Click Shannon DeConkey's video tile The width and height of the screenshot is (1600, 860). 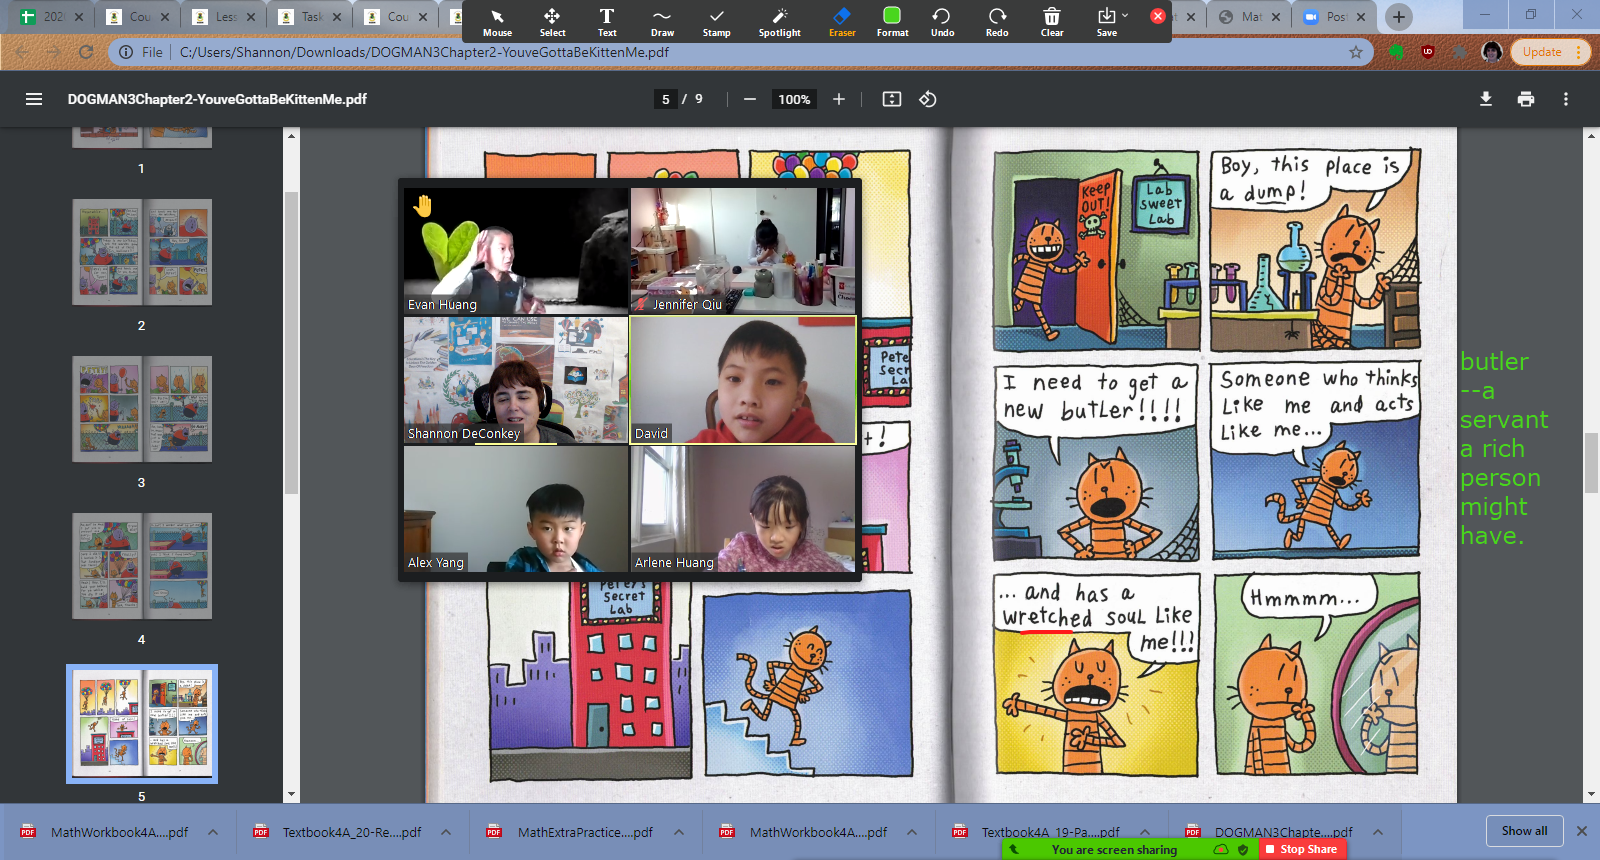516,380
